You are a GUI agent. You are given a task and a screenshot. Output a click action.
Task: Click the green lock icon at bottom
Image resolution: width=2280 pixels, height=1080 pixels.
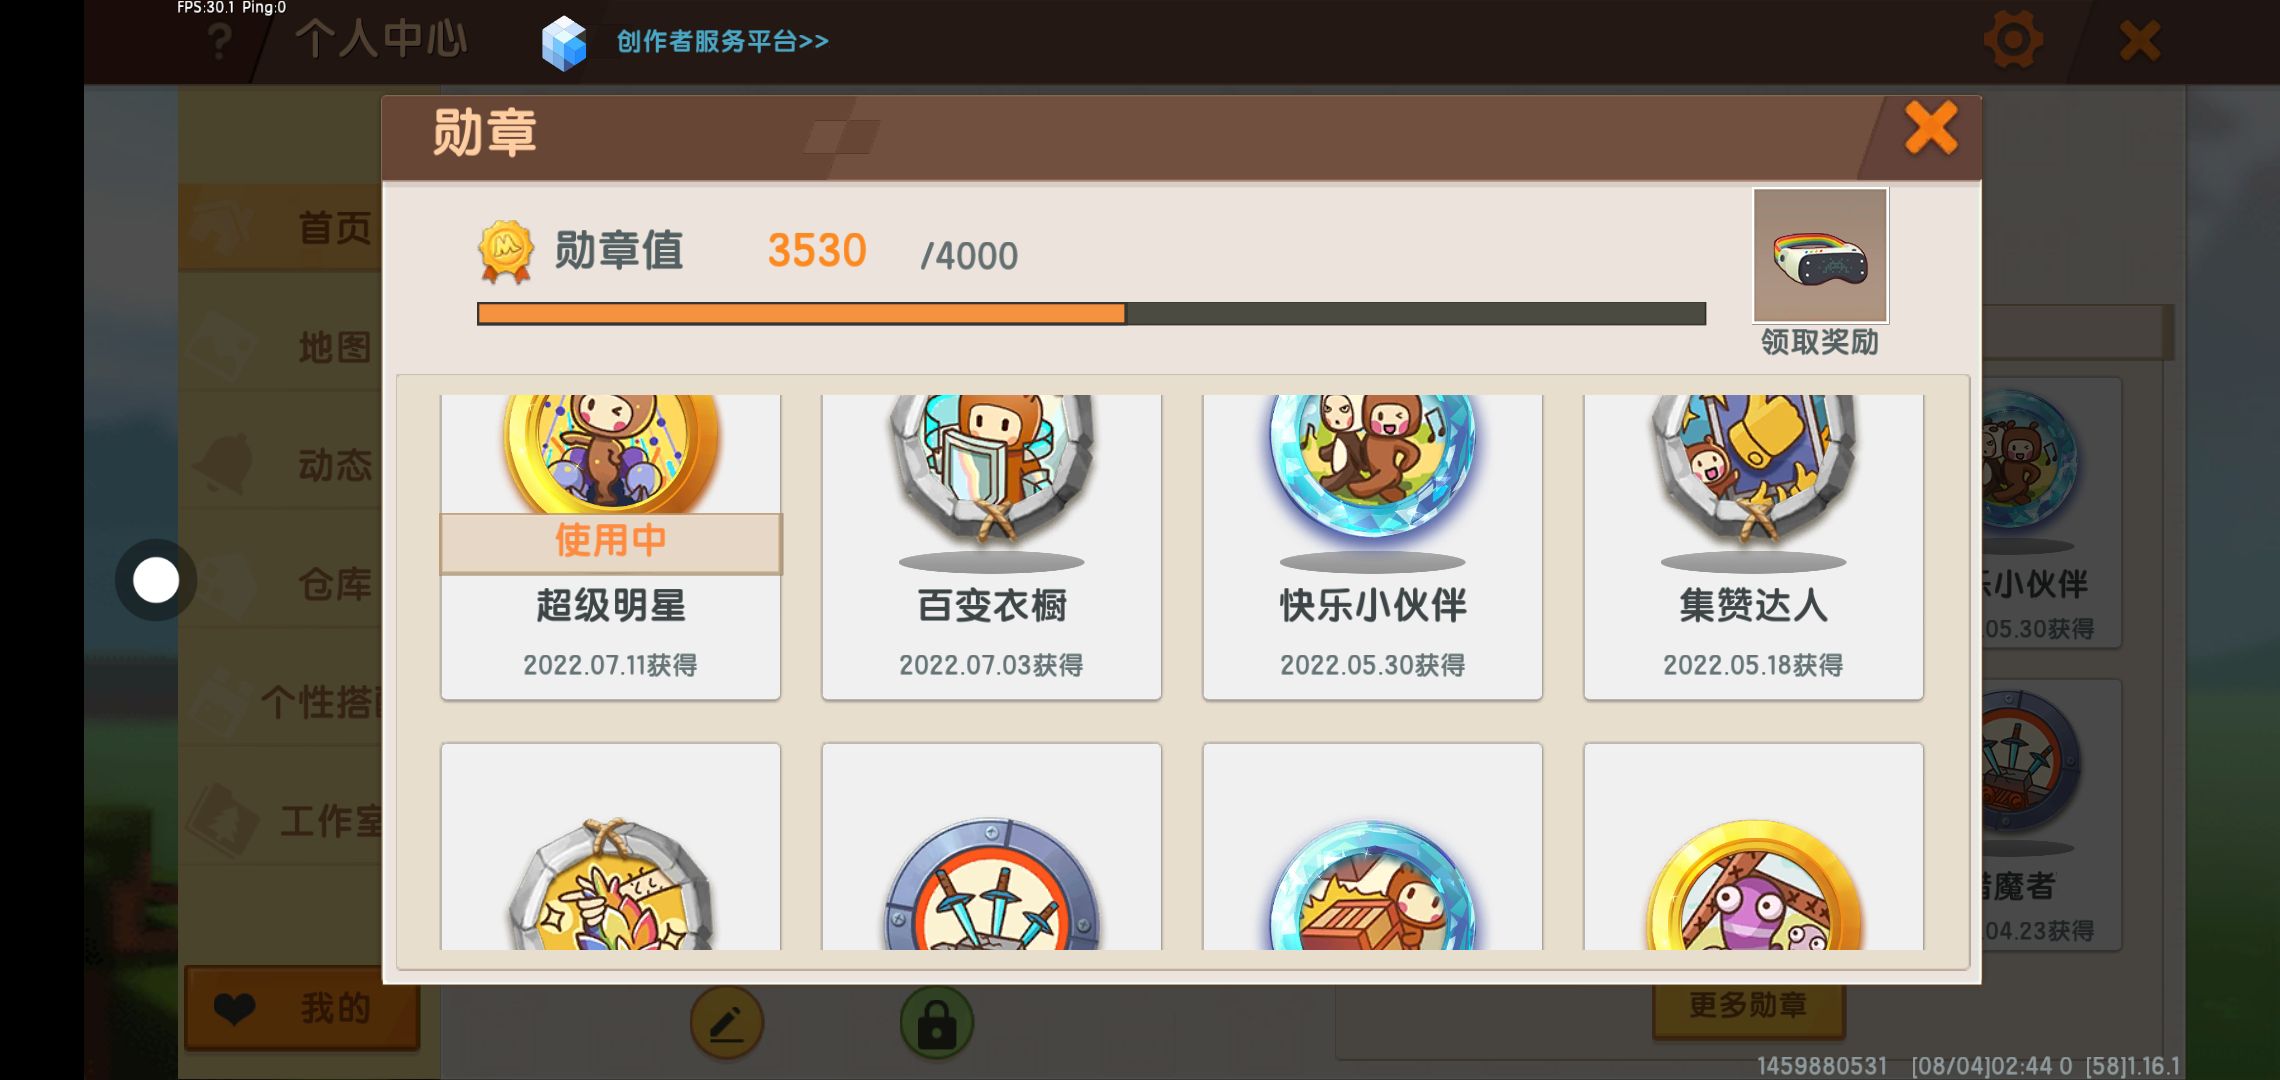937,1023
